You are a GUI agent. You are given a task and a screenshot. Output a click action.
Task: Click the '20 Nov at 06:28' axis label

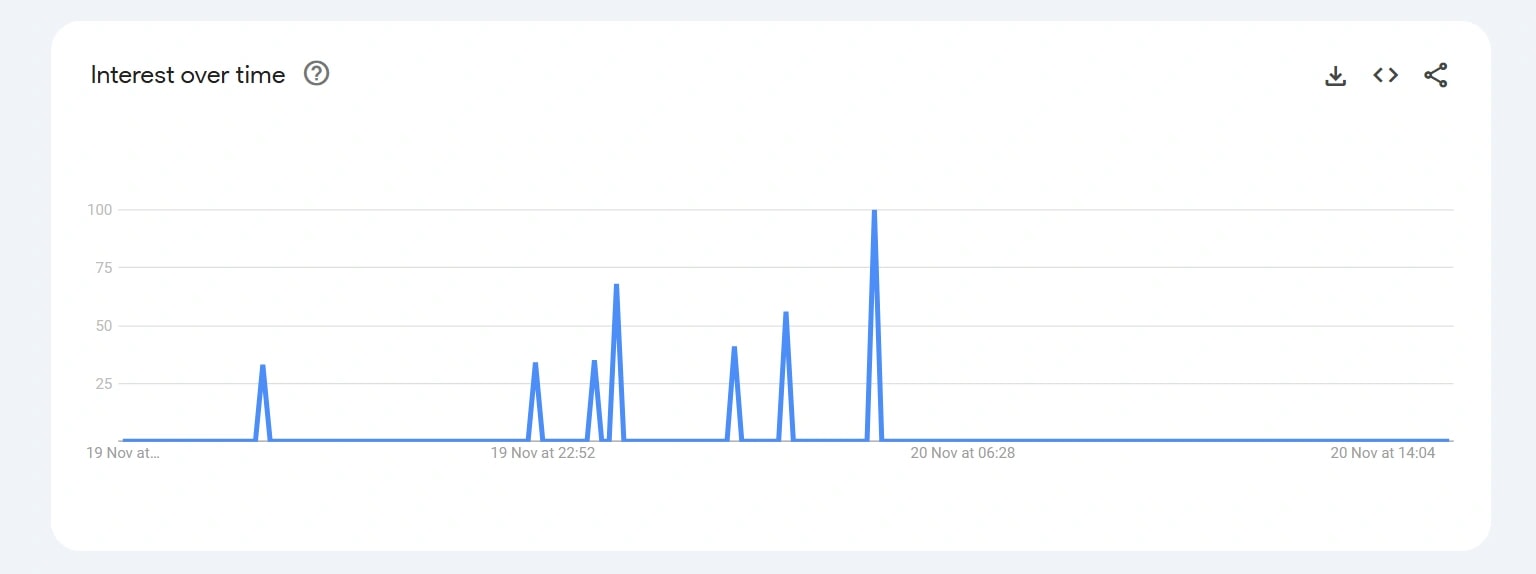point(963,453)
